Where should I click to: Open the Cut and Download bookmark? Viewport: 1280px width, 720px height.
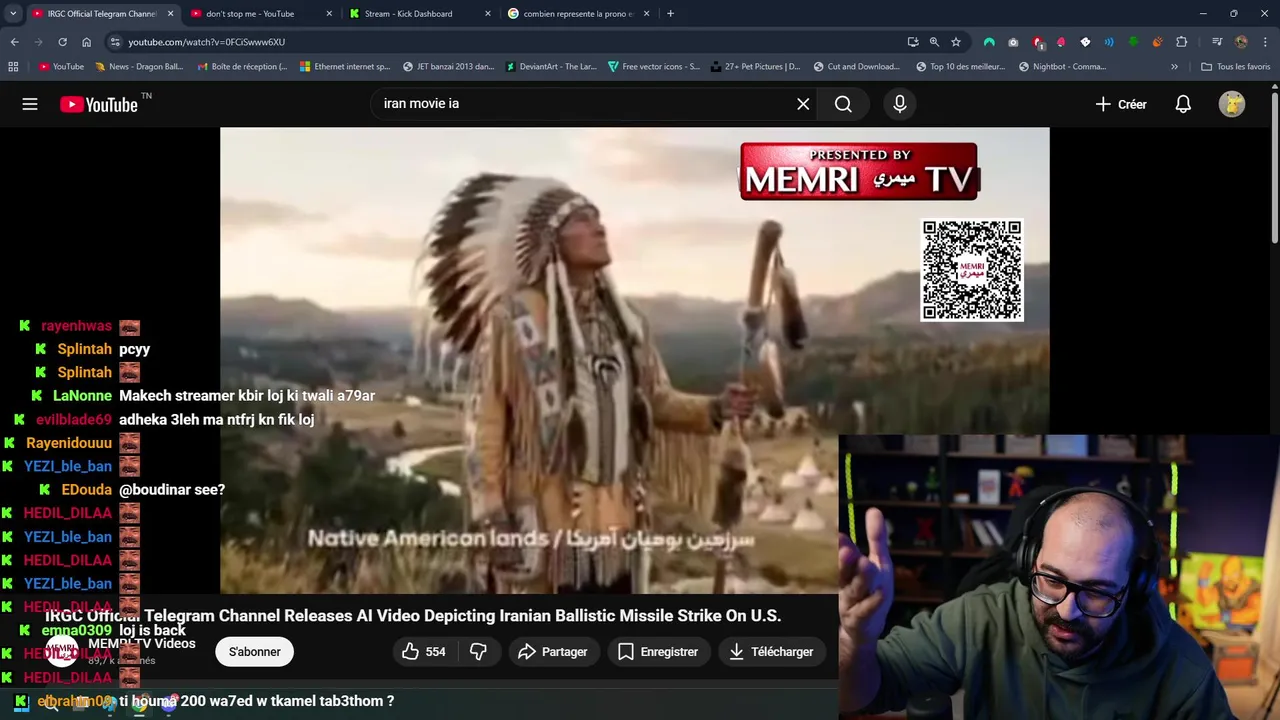[x=856, y=67]
